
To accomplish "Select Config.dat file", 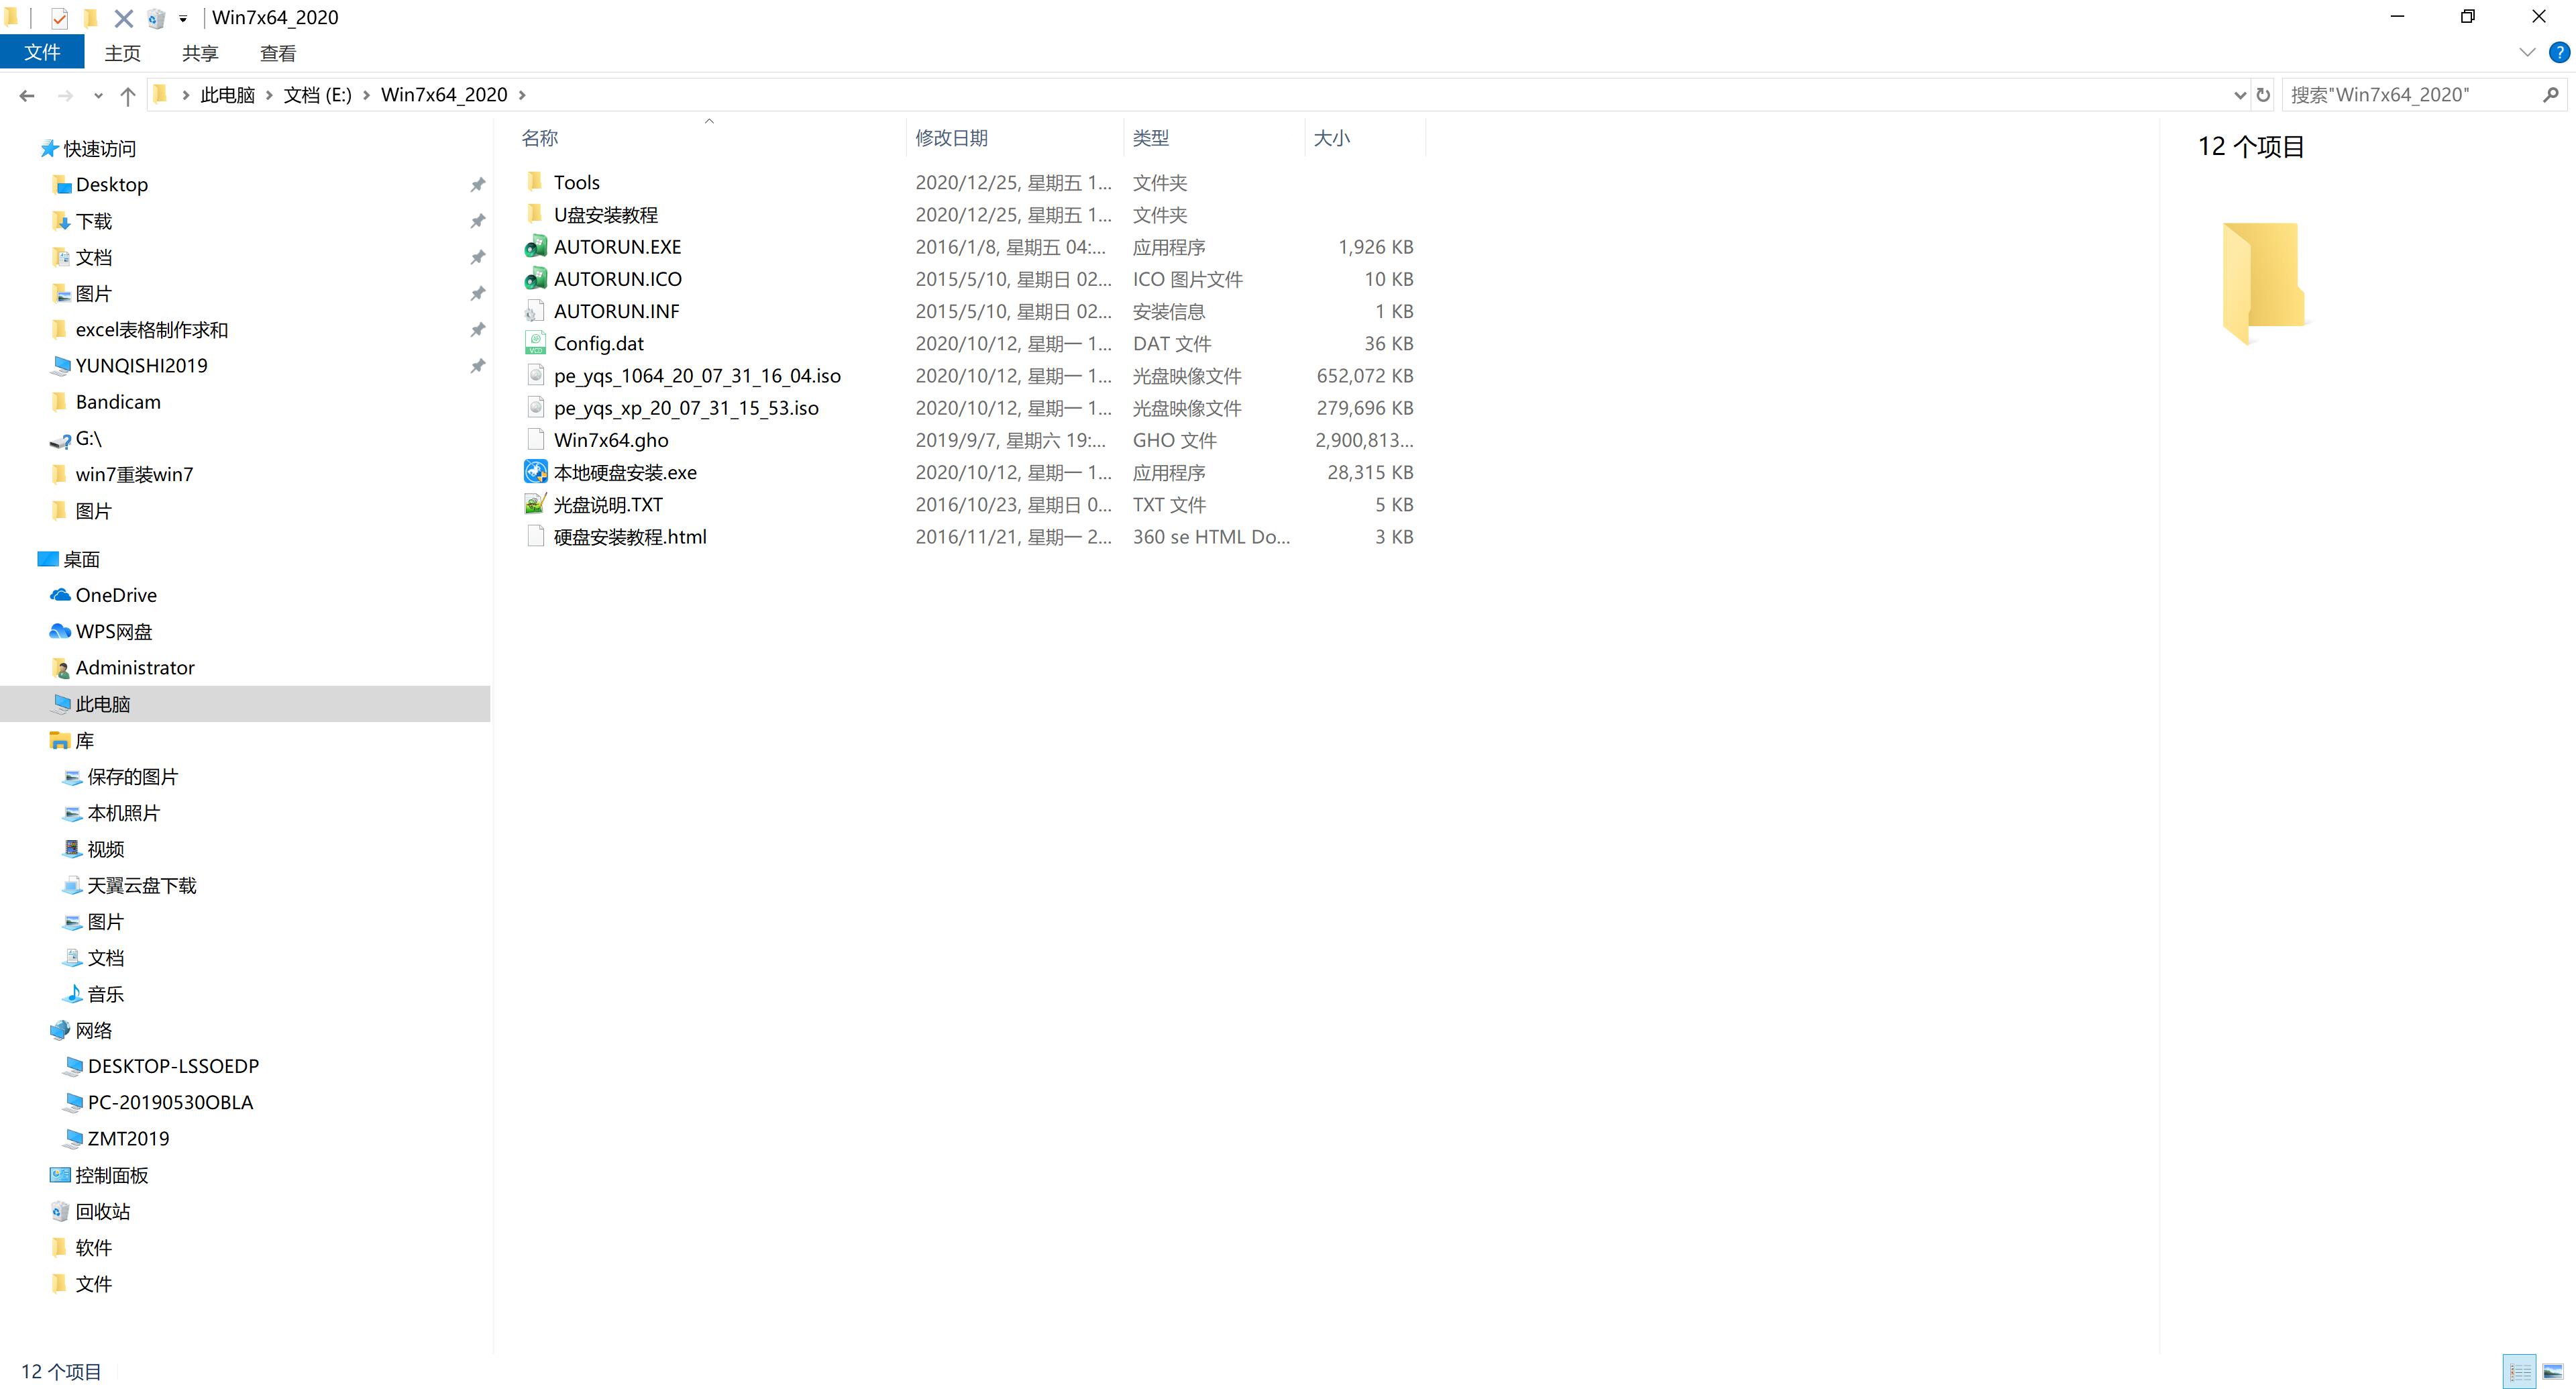I will (598, 342).
